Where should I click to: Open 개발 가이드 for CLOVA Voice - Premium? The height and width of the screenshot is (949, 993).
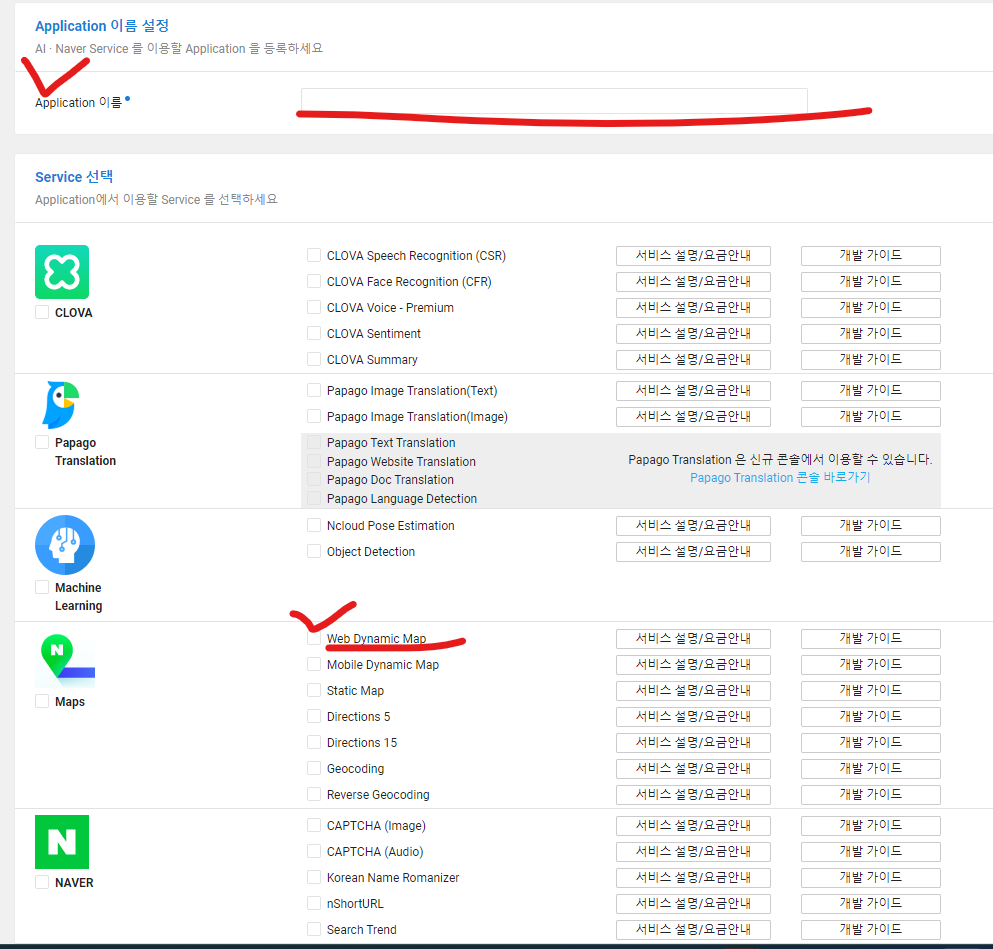[870, 308]
